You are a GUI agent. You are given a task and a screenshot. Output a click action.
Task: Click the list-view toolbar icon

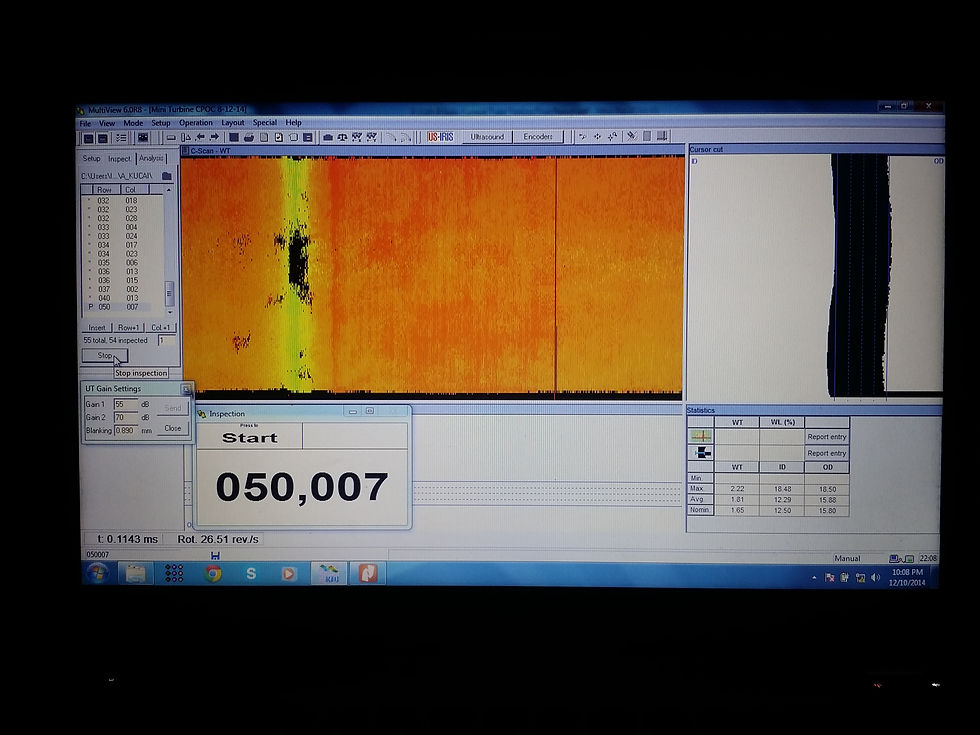(x=121, y=138)
